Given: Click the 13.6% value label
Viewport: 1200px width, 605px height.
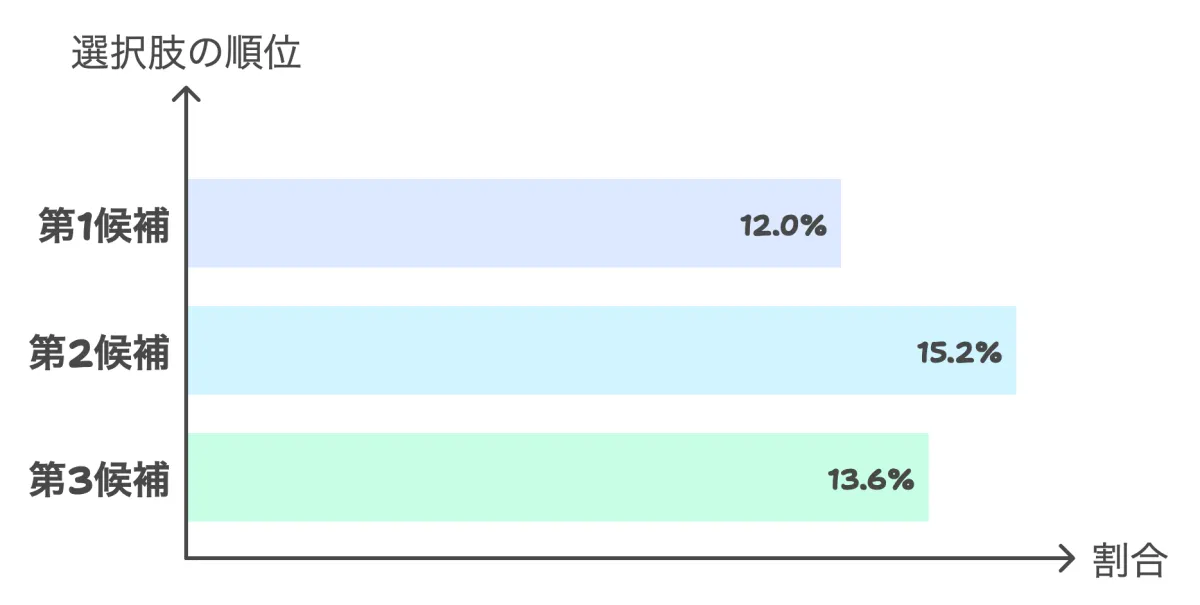Looking at the screenshot, I should [x=871, y=480].
